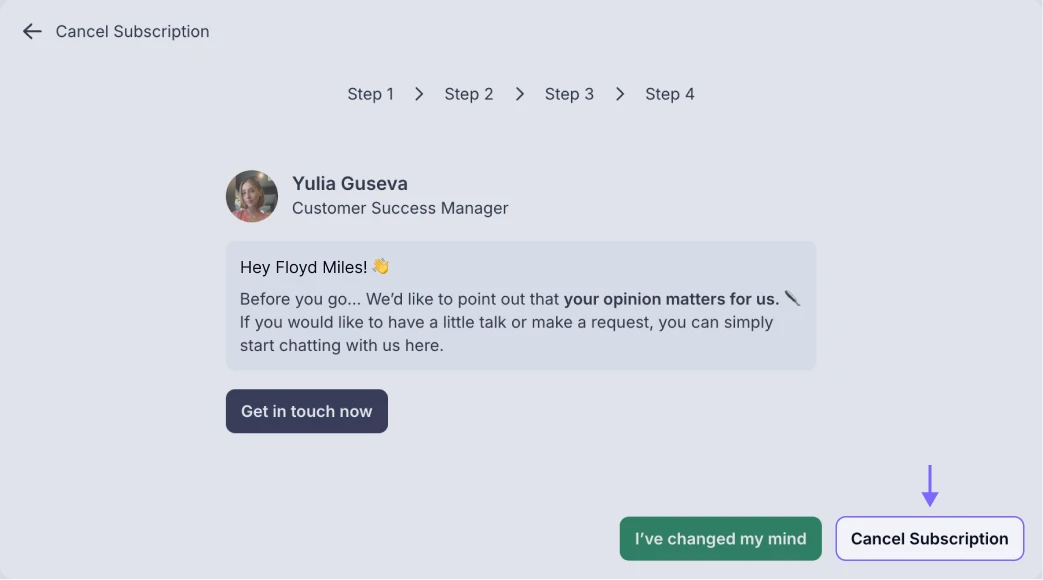
Task: Open Step 4 of the cancellation flow
Action: point(670,94)
